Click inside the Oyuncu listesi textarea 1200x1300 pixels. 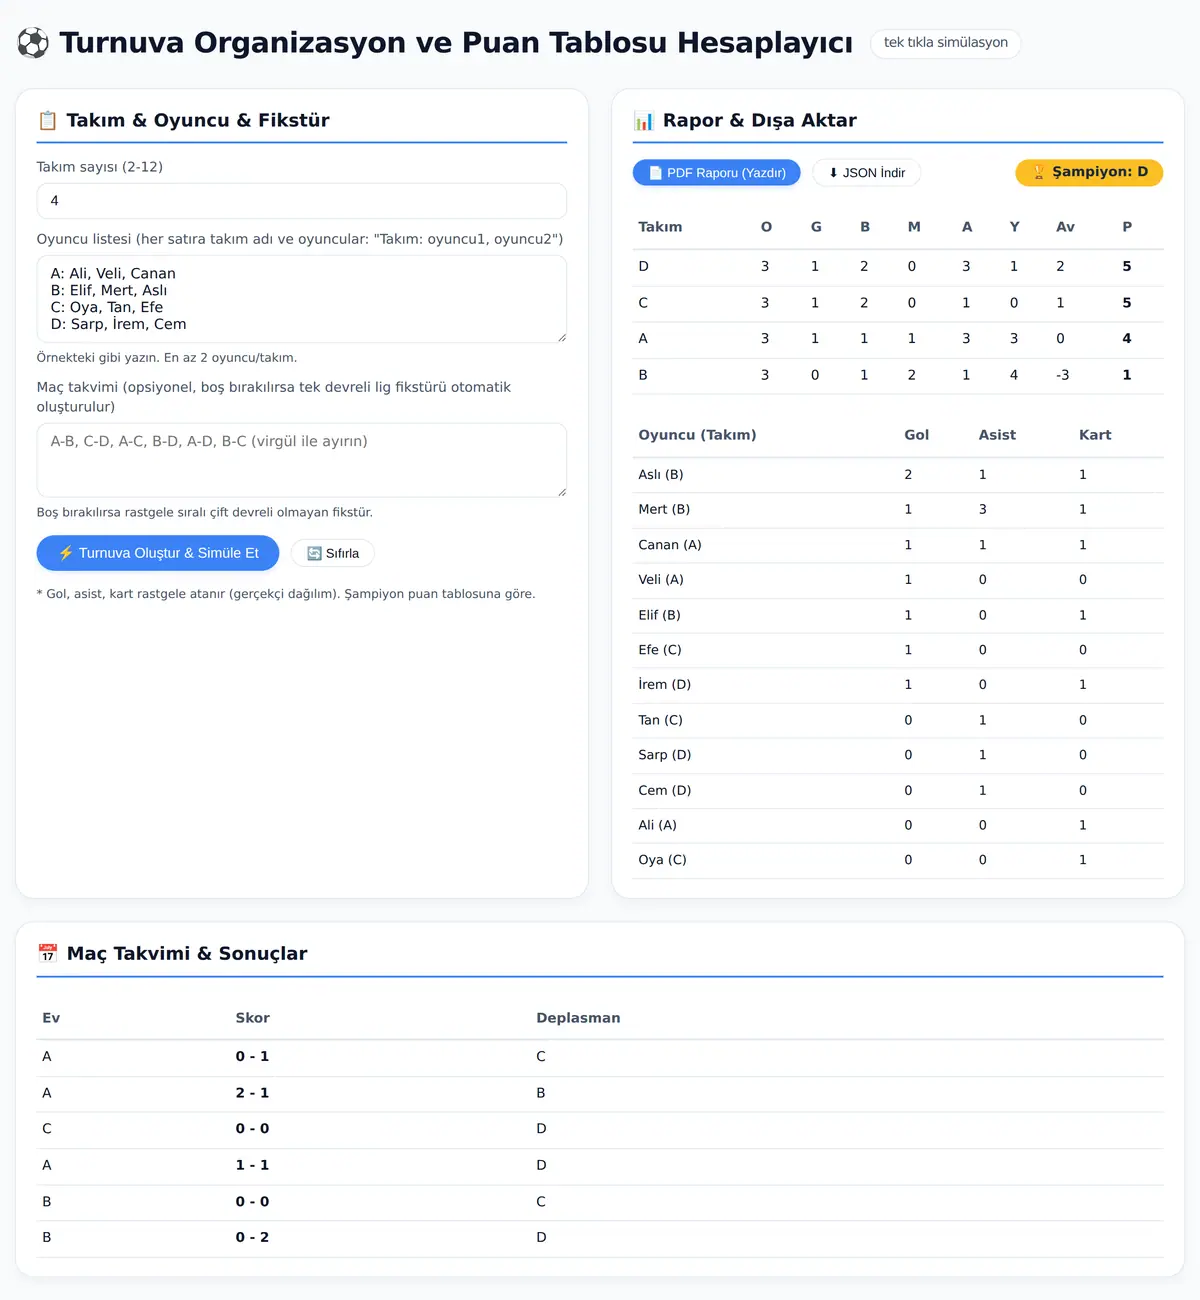(x=302, y=299)
